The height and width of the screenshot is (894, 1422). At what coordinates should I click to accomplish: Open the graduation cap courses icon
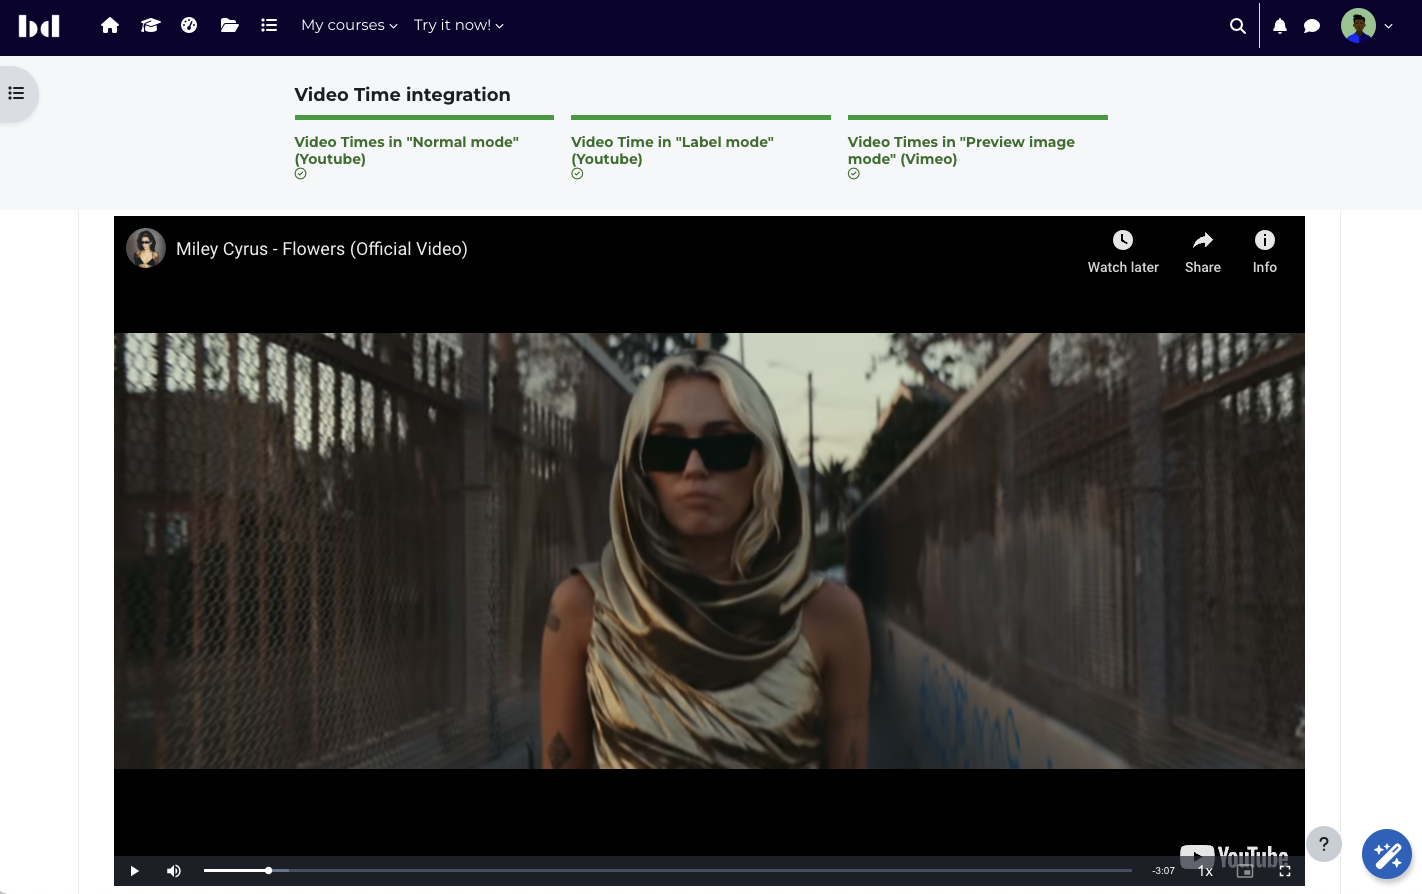[x=150, y=25]
